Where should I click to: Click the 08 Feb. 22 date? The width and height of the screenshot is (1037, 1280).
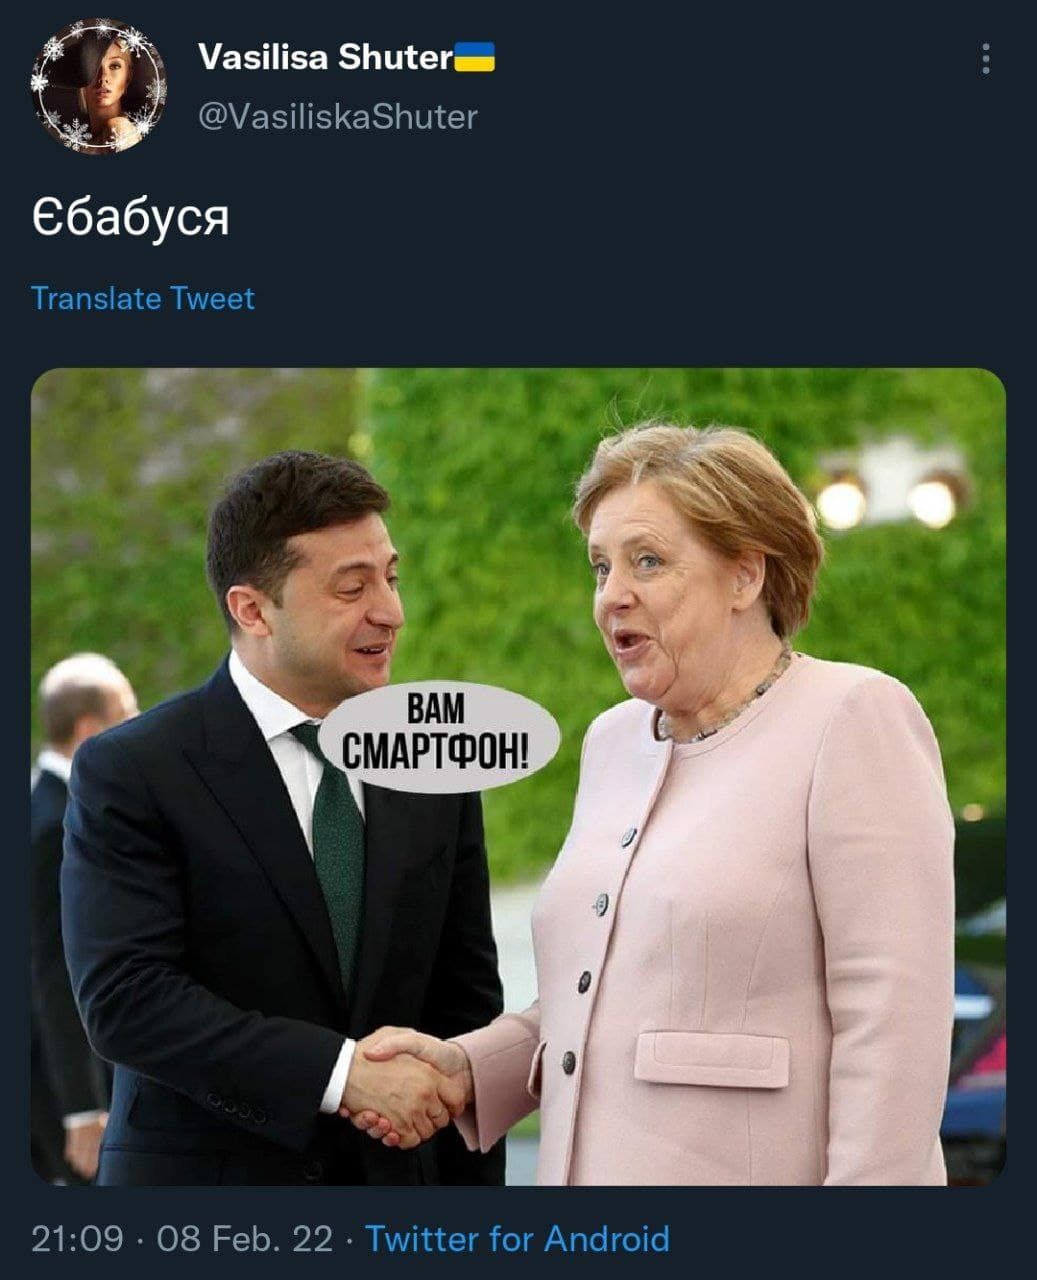[x=245, y=1239]
